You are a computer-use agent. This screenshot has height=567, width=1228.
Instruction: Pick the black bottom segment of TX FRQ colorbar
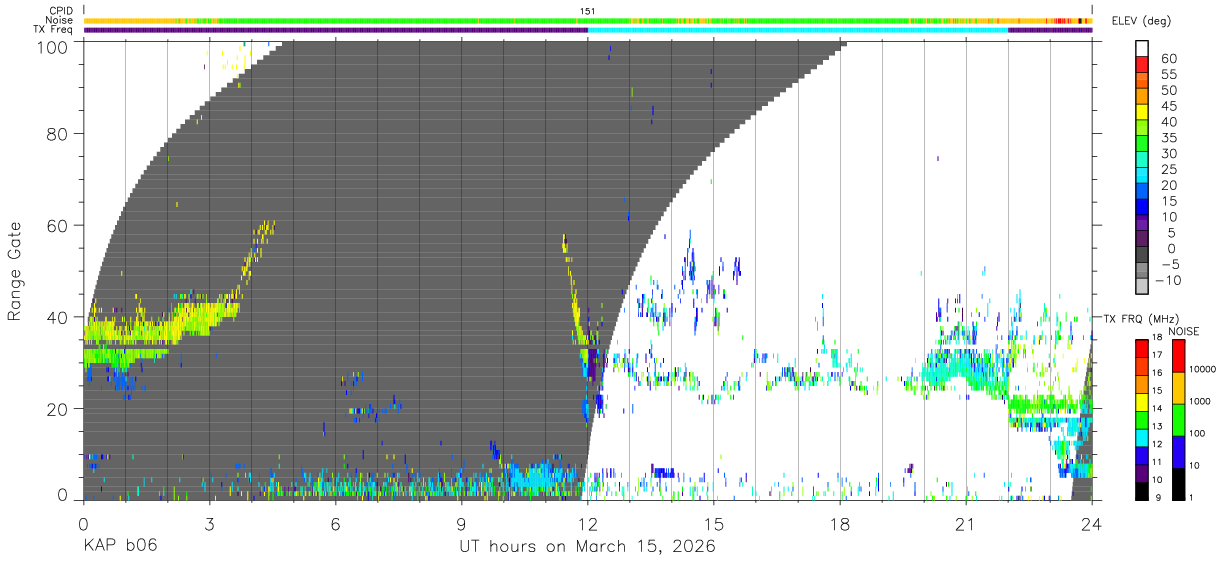[x=1143, y=490]
